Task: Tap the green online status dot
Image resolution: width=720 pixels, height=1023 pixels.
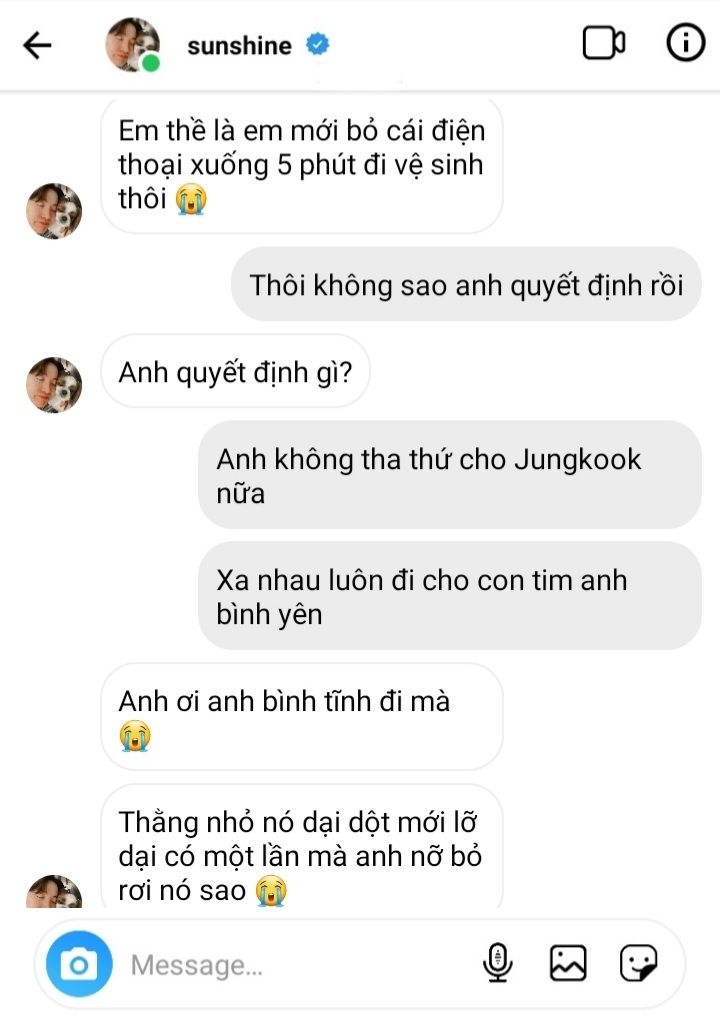Action: (151, 64)
